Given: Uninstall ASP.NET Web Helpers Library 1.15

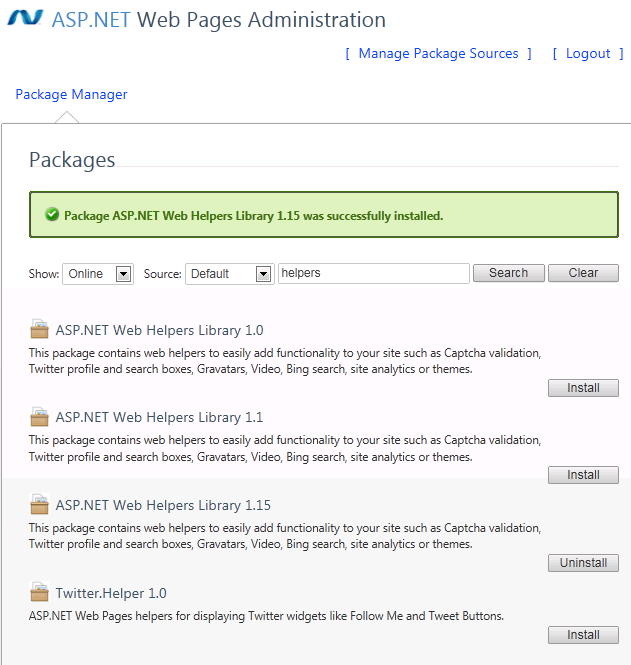Looking at the screenshot, I should pyautogui.click(x=584, y=563).
